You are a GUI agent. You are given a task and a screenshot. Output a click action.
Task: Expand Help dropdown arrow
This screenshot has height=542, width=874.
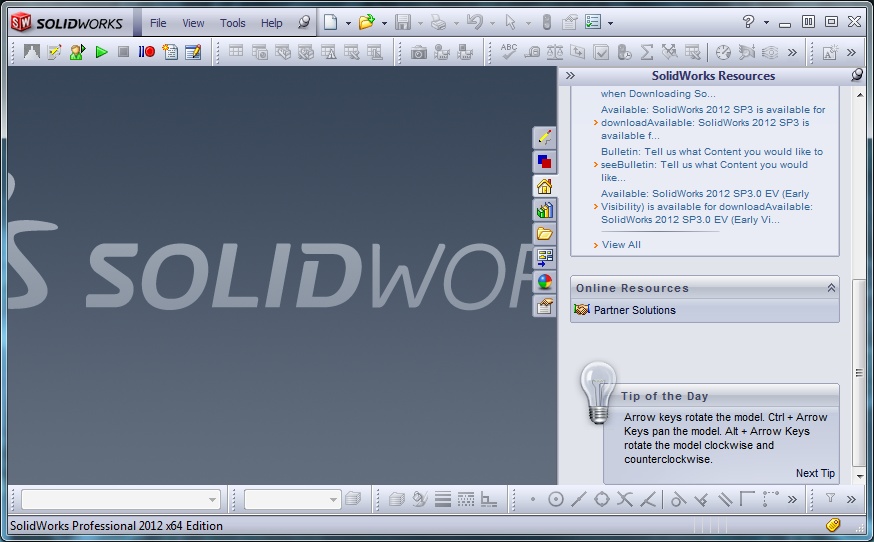(766, 23)
